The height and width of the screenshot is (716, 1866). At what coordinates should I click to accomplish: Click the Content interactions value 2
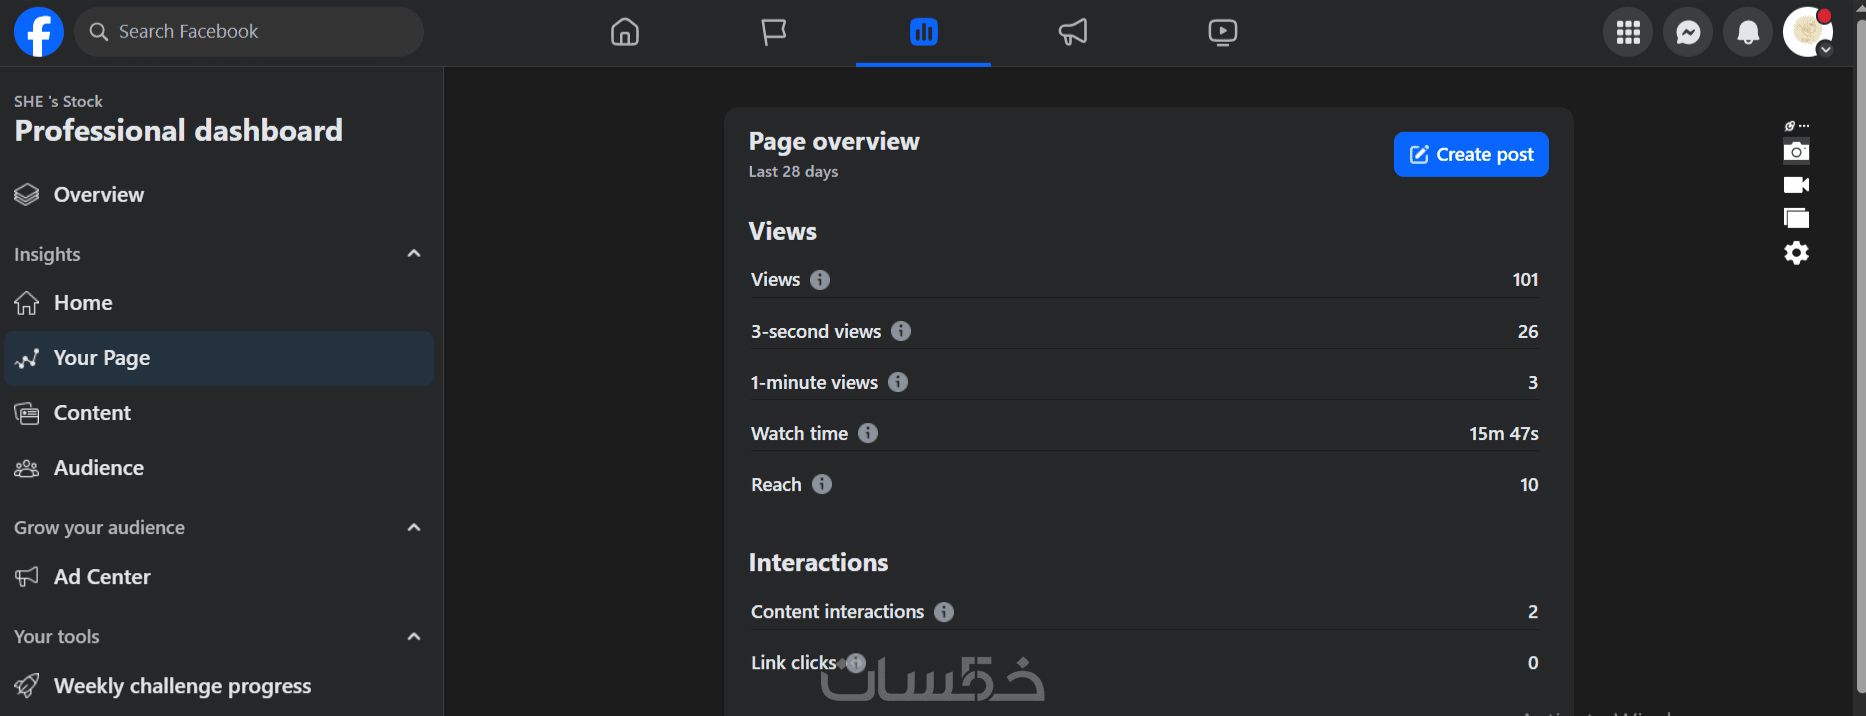(1533, 612)
